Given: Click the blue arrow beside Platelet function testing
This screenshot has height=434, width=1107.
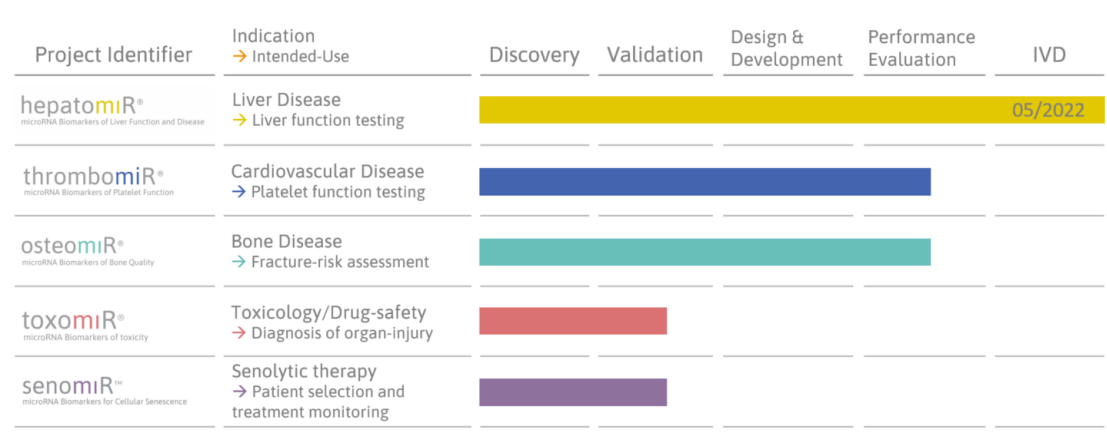Looking at the screenshot, I should (x=238, y=192).
